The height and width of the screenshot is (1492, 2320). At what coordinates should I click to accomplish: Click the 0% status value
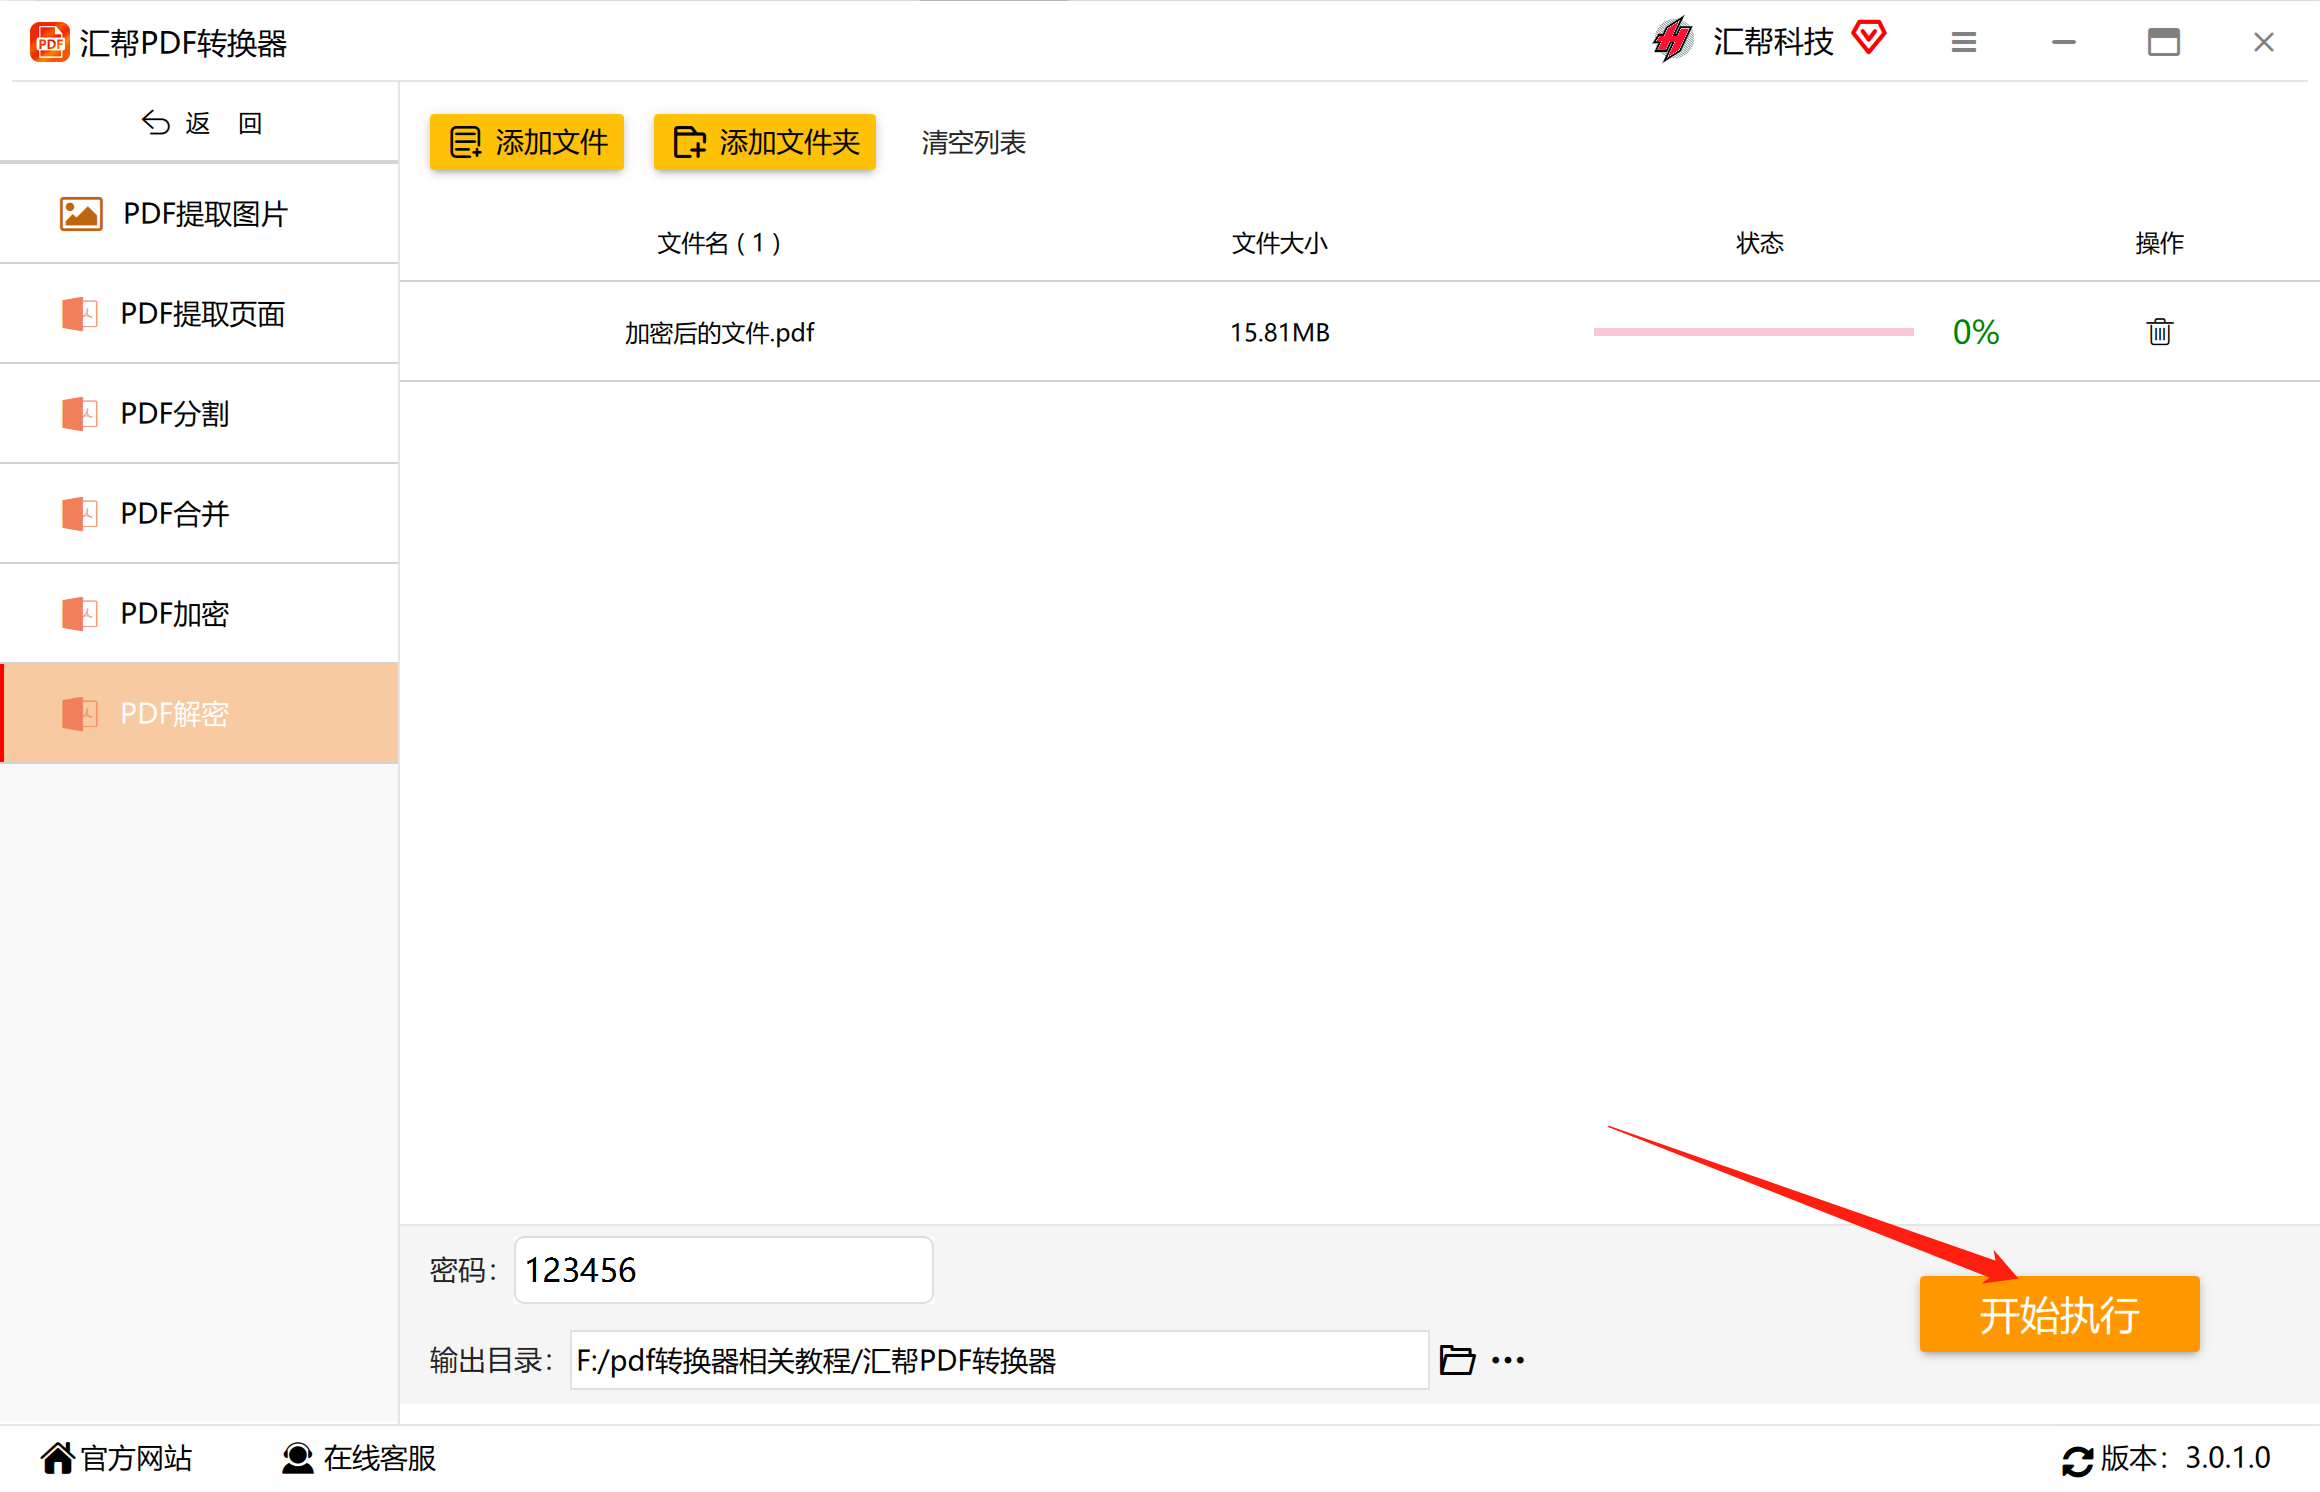coord(1976,332)
